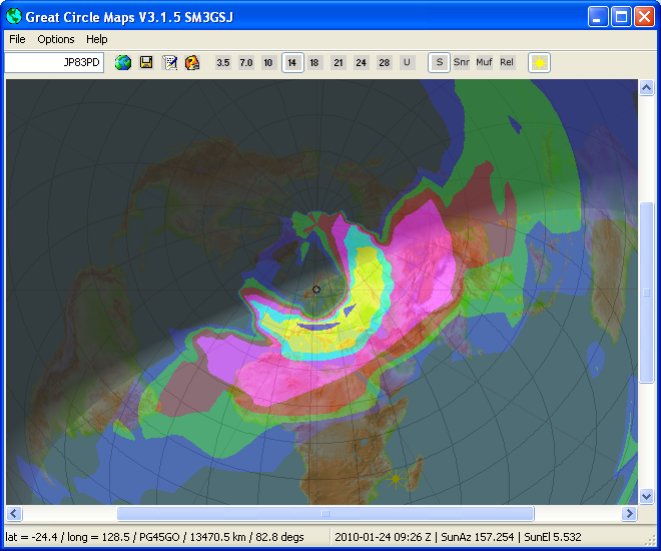Click the horizontal scrollbar right arrow
The image size is (661, 551).
pyautogui.click(x=629, y=513)
